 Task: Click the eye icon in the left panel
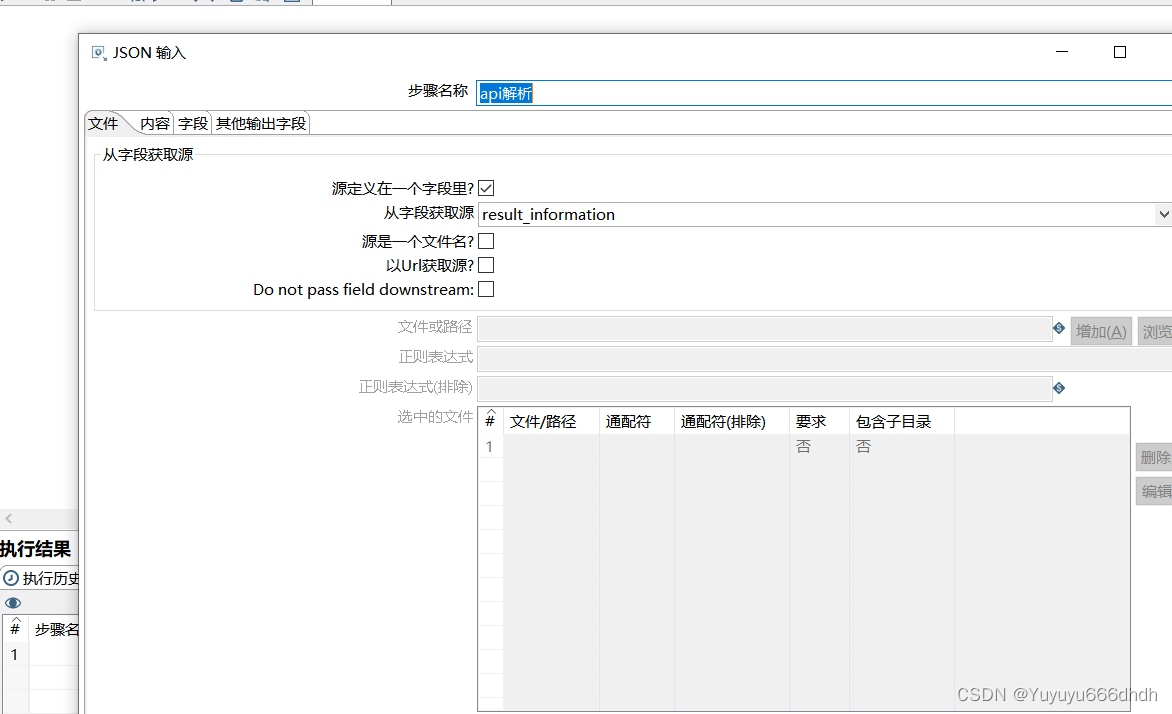tap(12, 602)
